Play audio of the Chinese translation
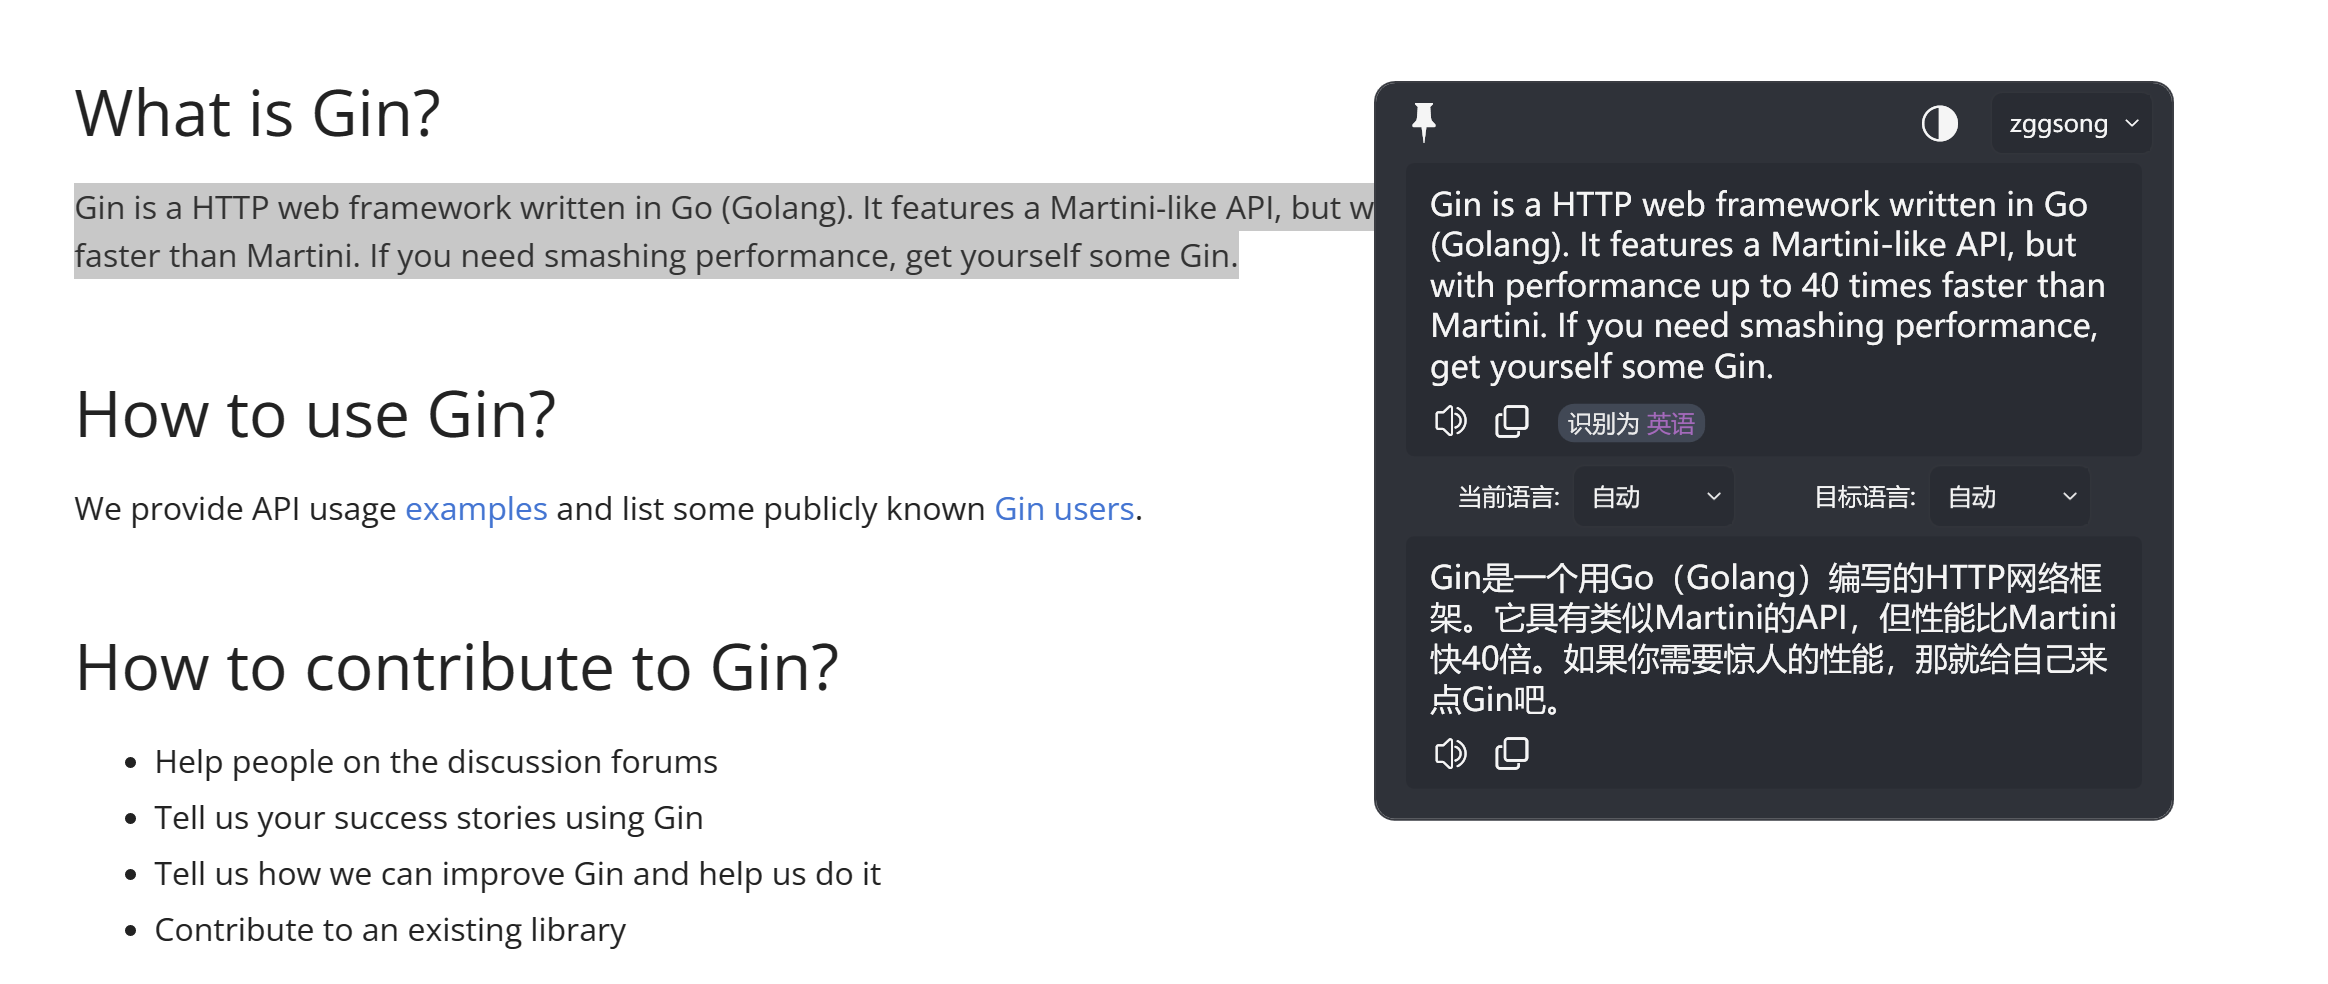2328x984 pixels. (1450, 753)
